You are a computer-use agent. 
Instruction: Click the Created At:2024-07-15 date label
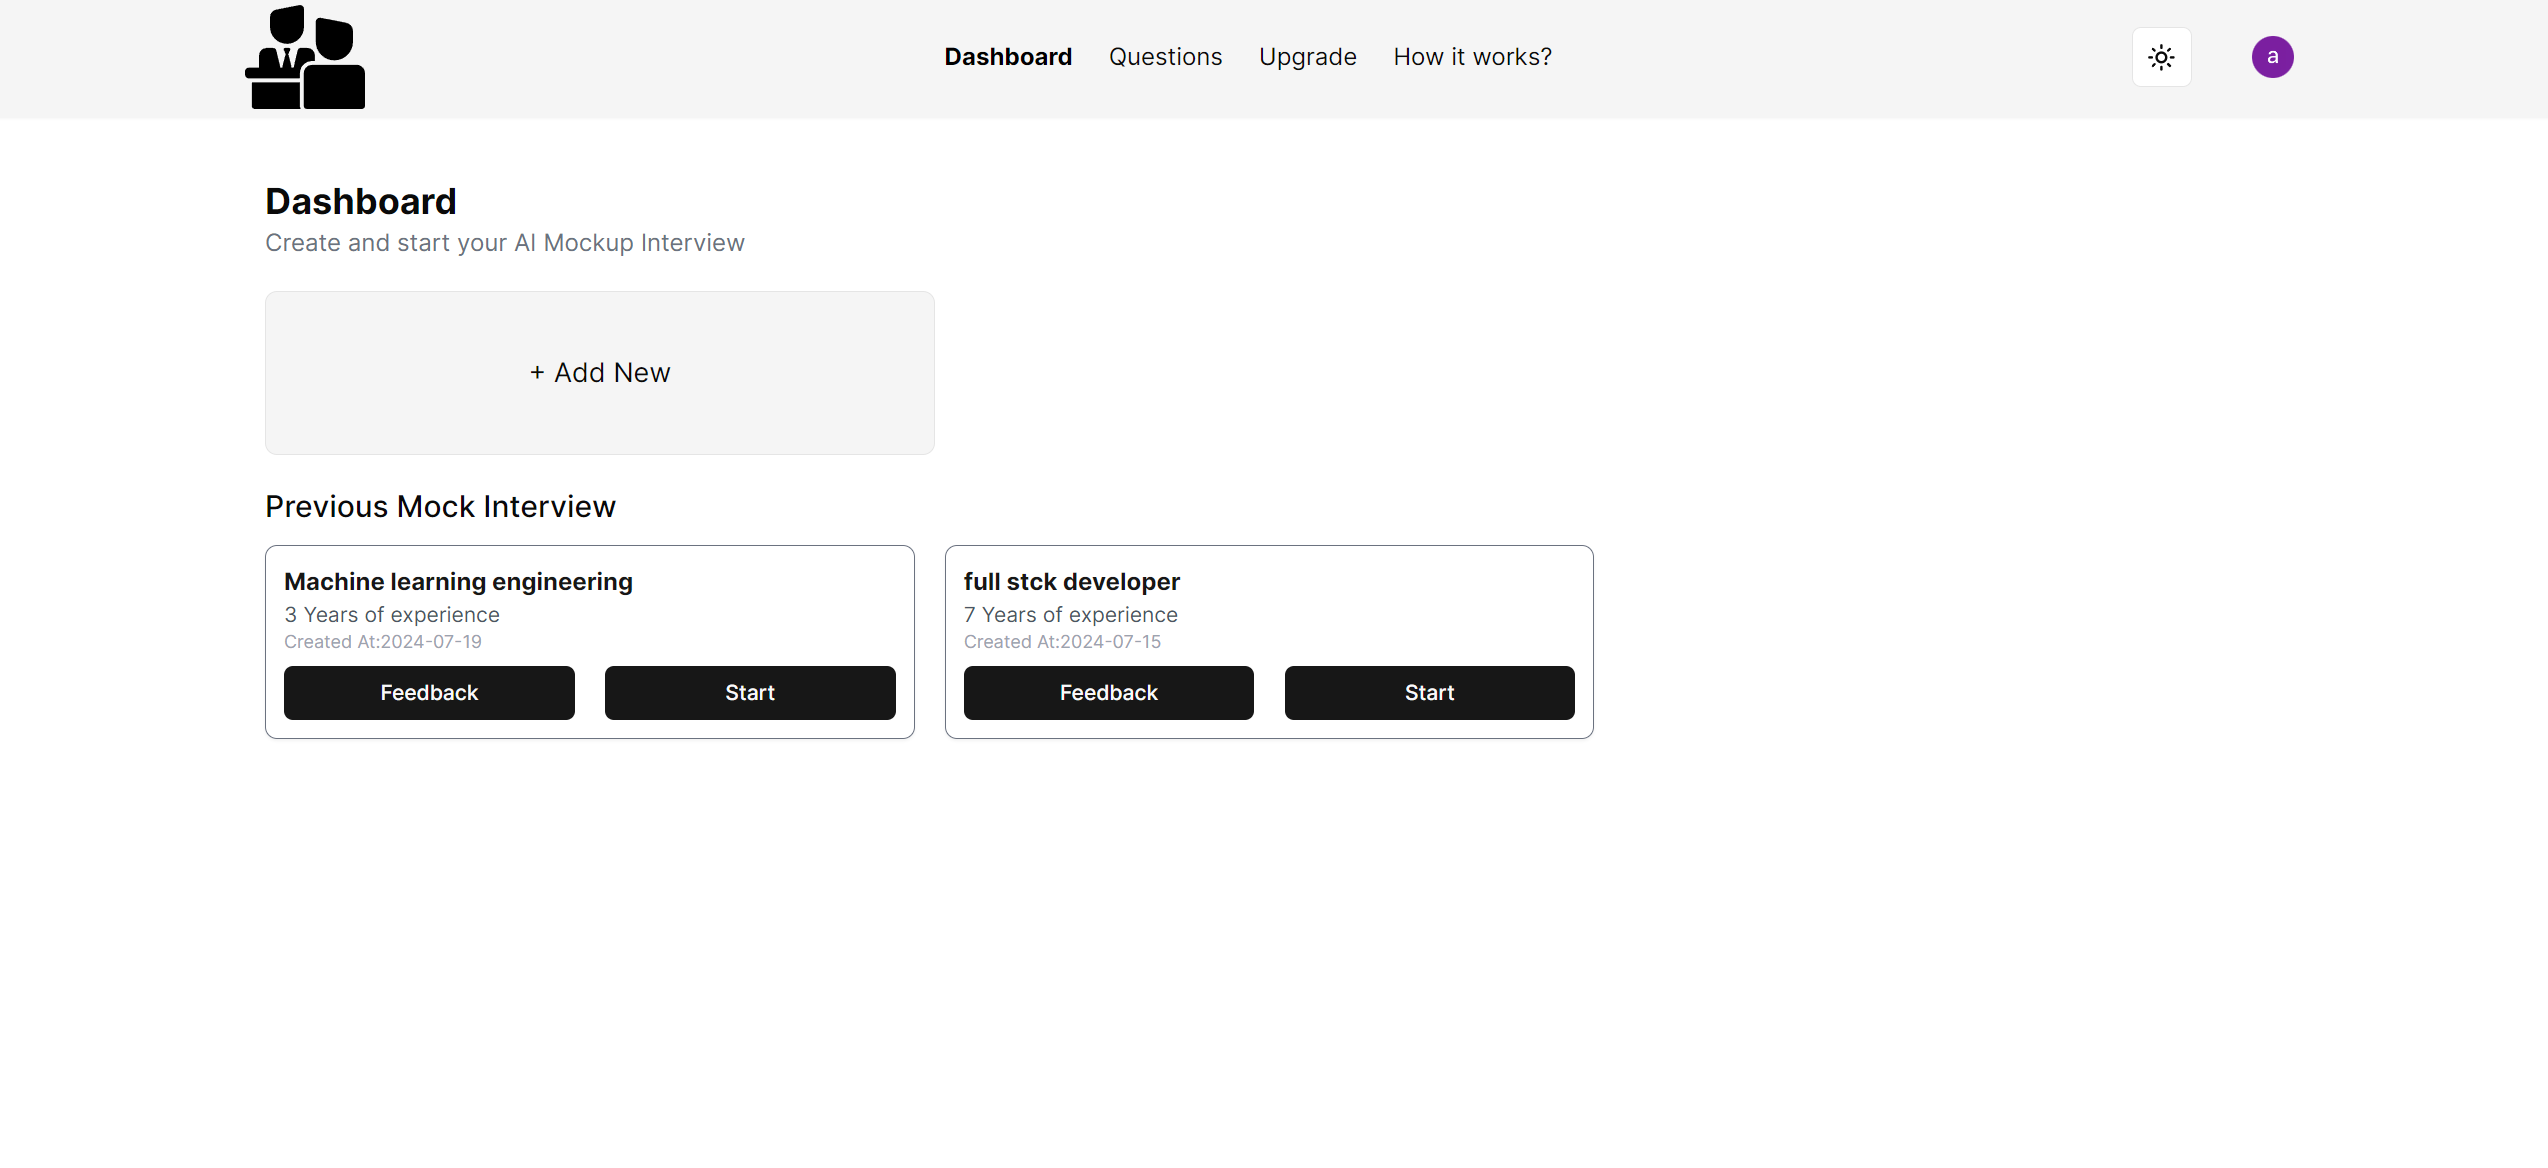(1062, 642)
